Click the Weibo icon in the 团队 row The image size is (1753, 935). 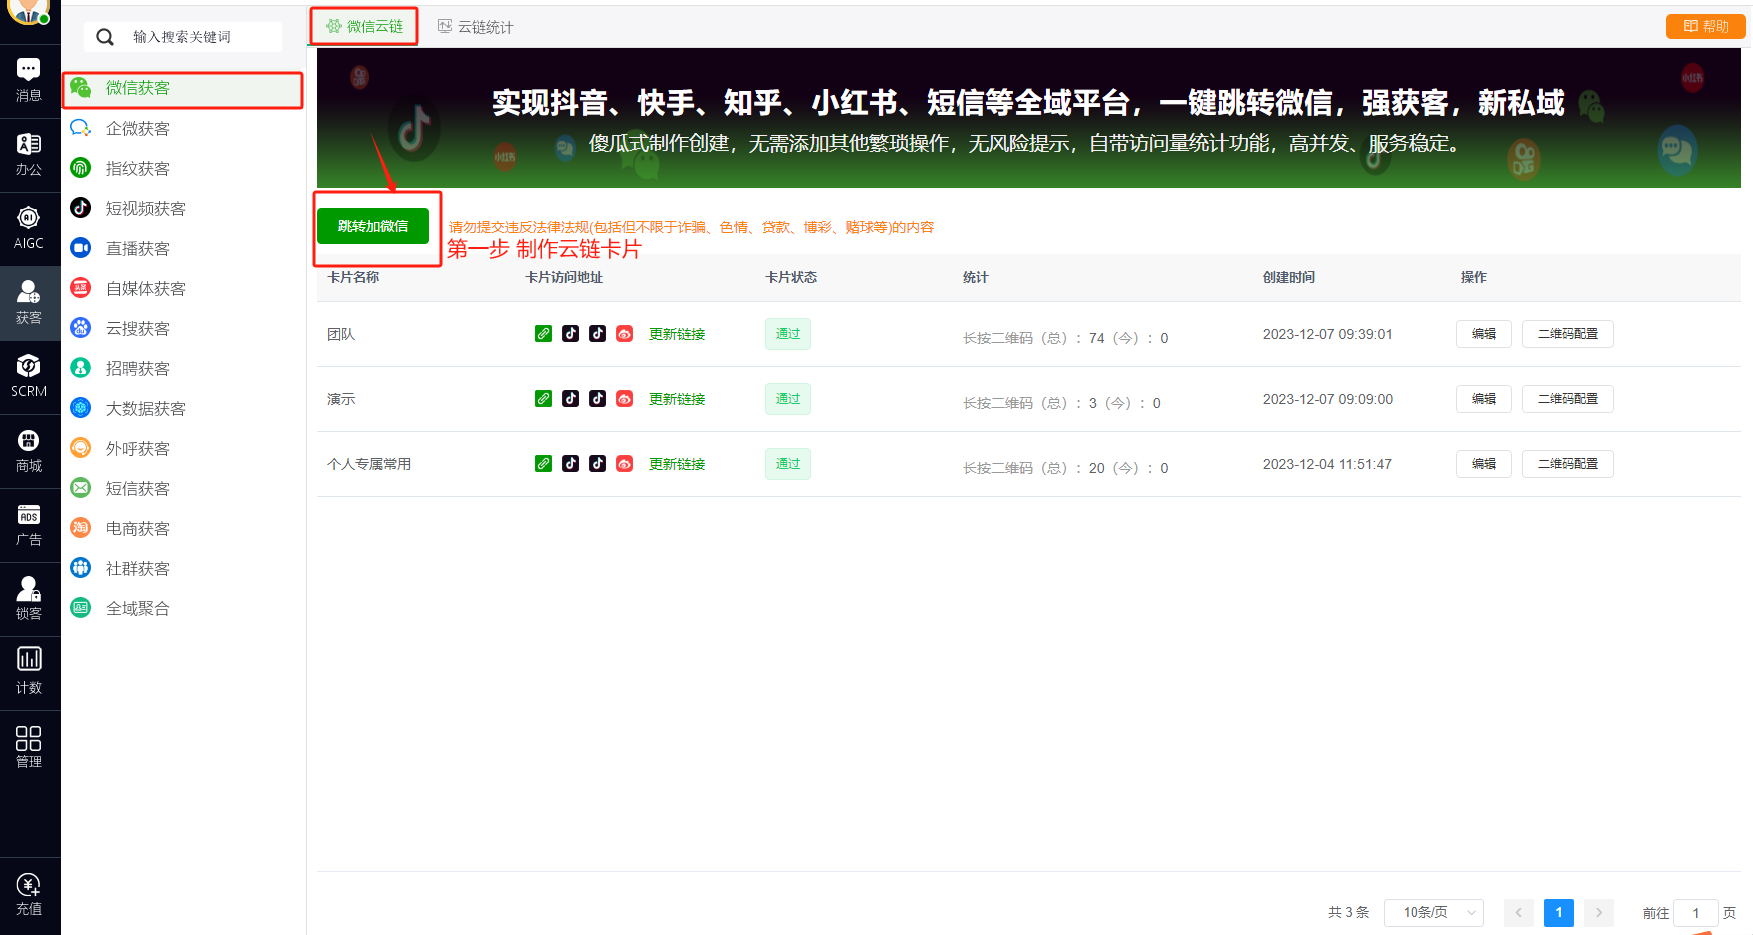[x=624, y=334]
